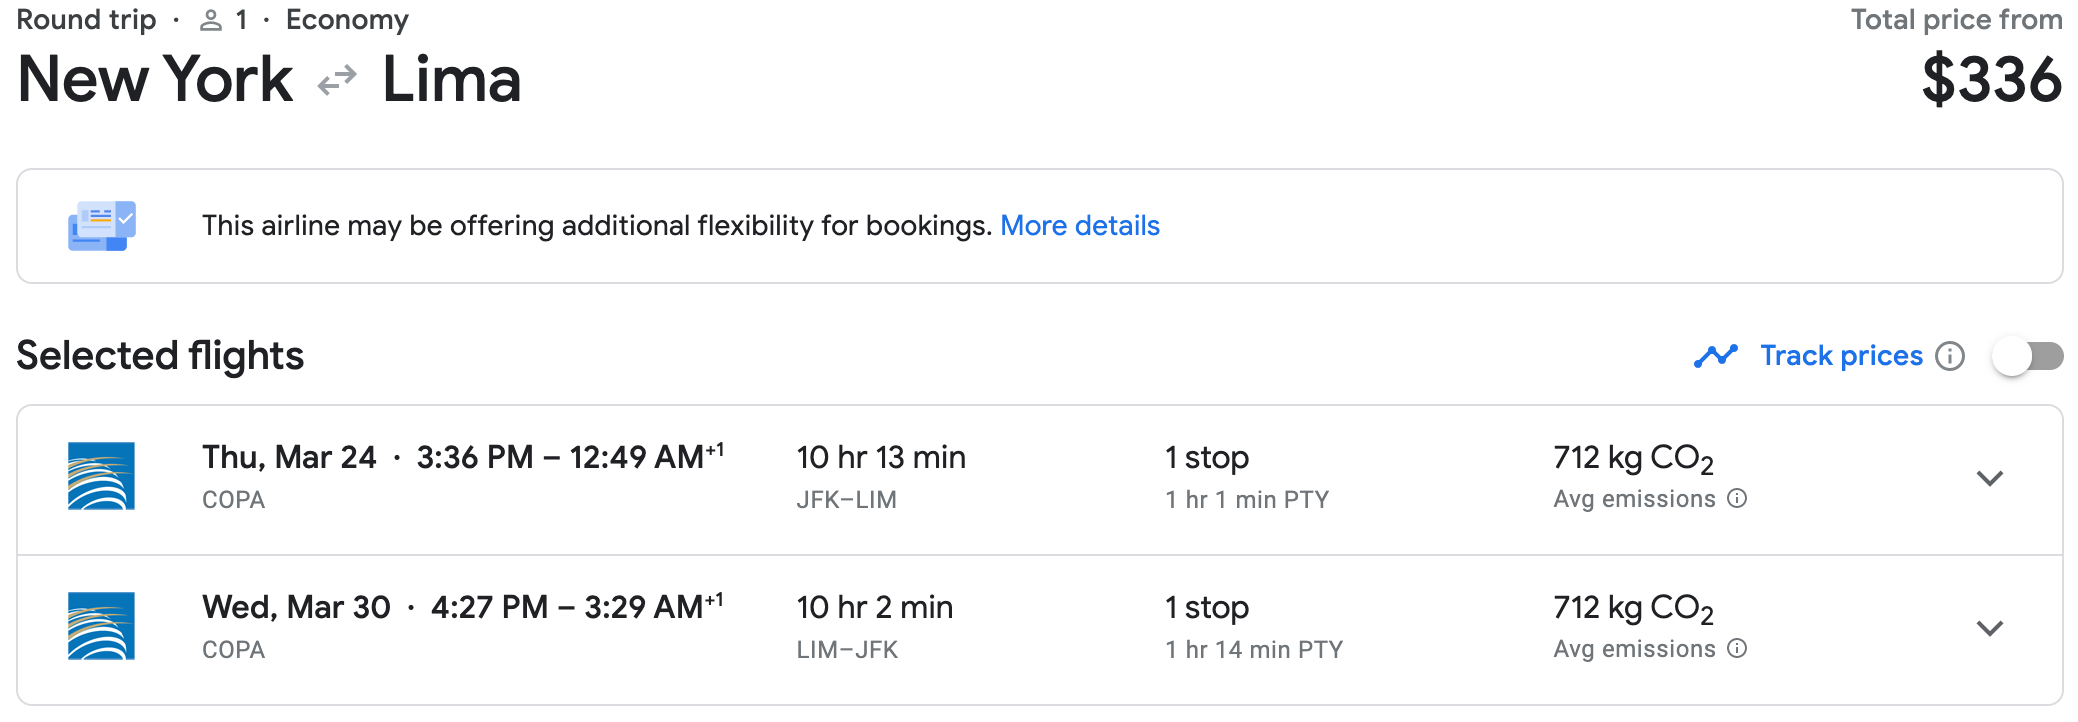Viewport: 2078px width, 722px height.
Task: Click the 1 hr 14 min PTY layover
Action: pos(1254,649)
